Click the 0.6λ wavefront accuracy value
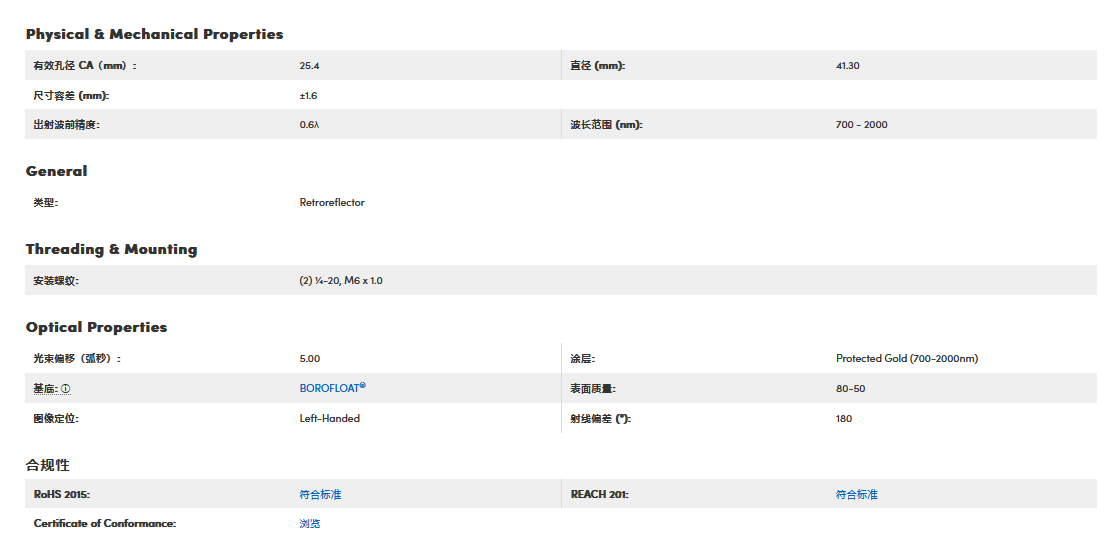 point(309,125)
